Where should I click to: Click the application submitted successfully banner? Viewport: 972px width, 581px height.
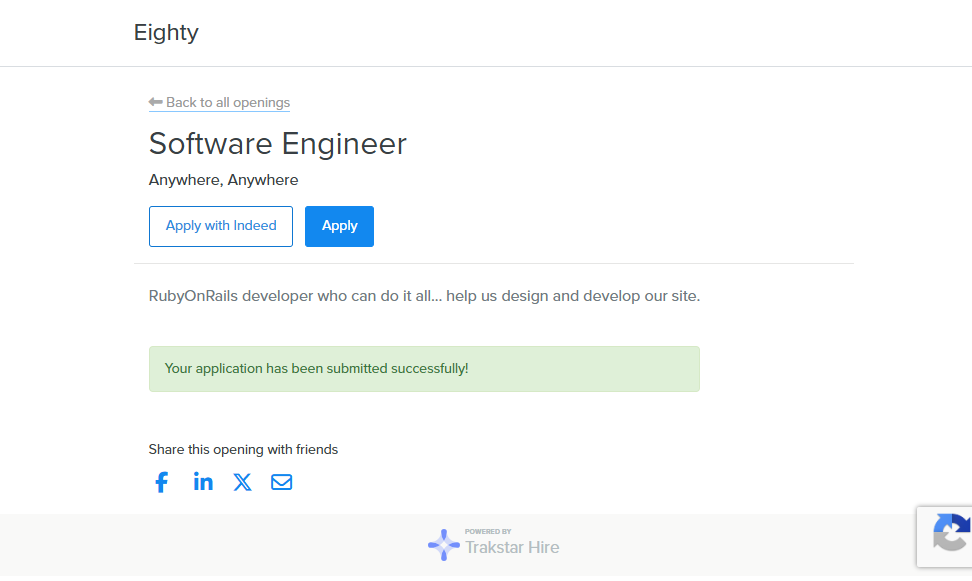[x=424, y=369]
